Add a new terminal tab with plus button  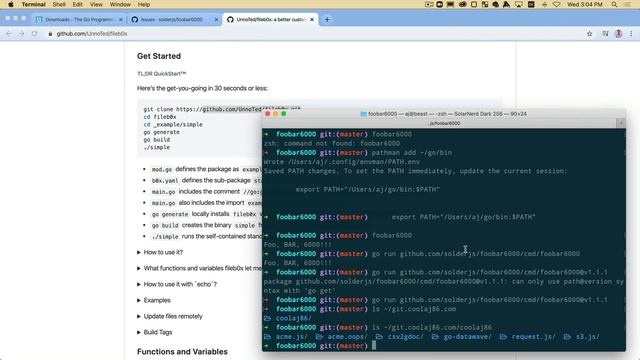(x=621, y=123)
